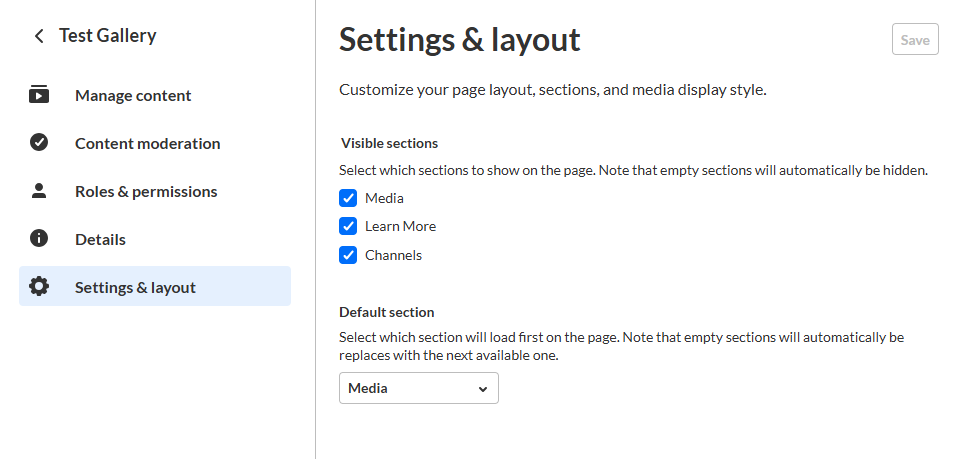Click the Manage content media icon

coord(39,96)
